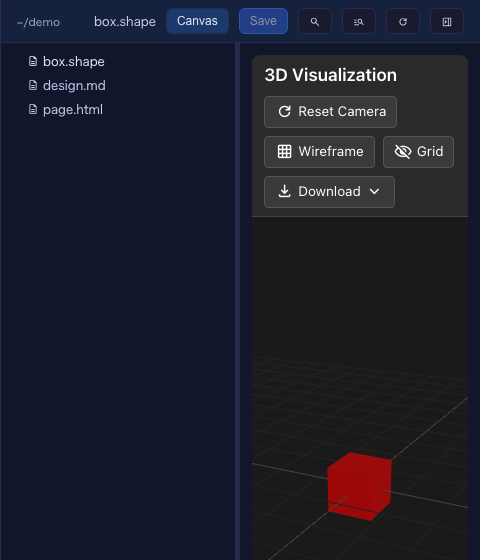Click the file icon beside page.html
The image size is (480, 560).
click(x=33, y=109)
